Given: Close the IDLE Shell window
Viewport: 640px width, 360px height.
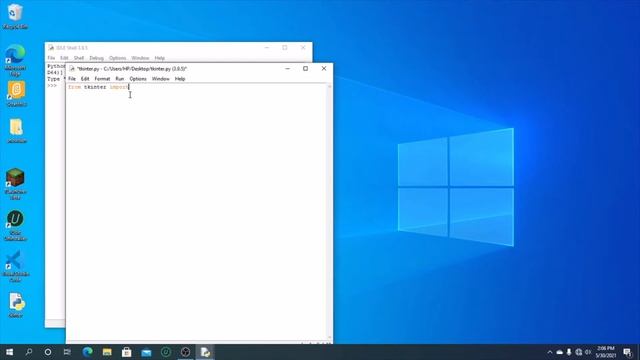Looking at the screenshot, I should point(303,48).
